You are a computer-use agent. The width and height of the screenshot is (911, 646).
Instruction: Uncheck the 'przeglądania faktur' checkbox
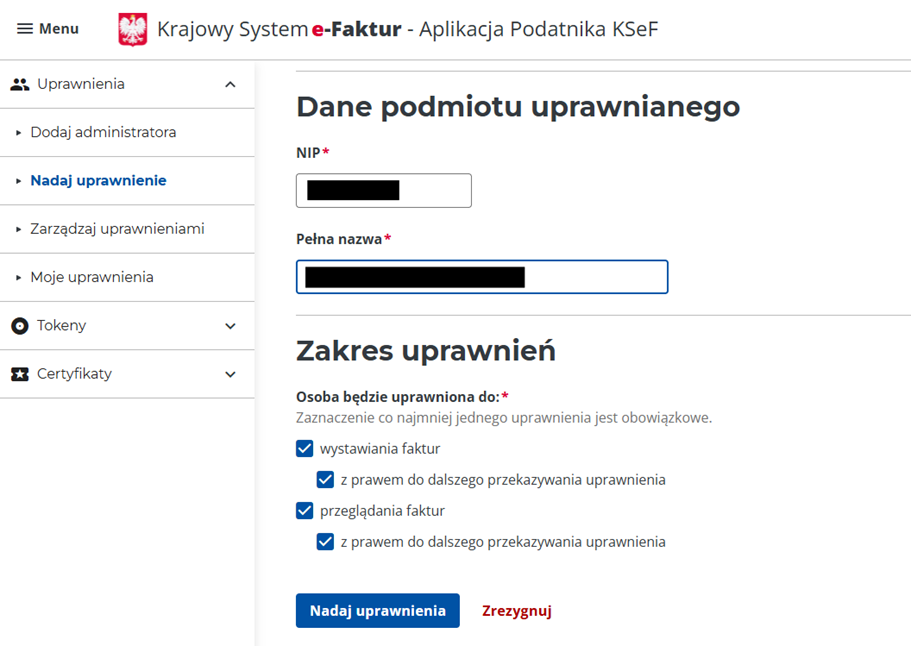[305, 511]
